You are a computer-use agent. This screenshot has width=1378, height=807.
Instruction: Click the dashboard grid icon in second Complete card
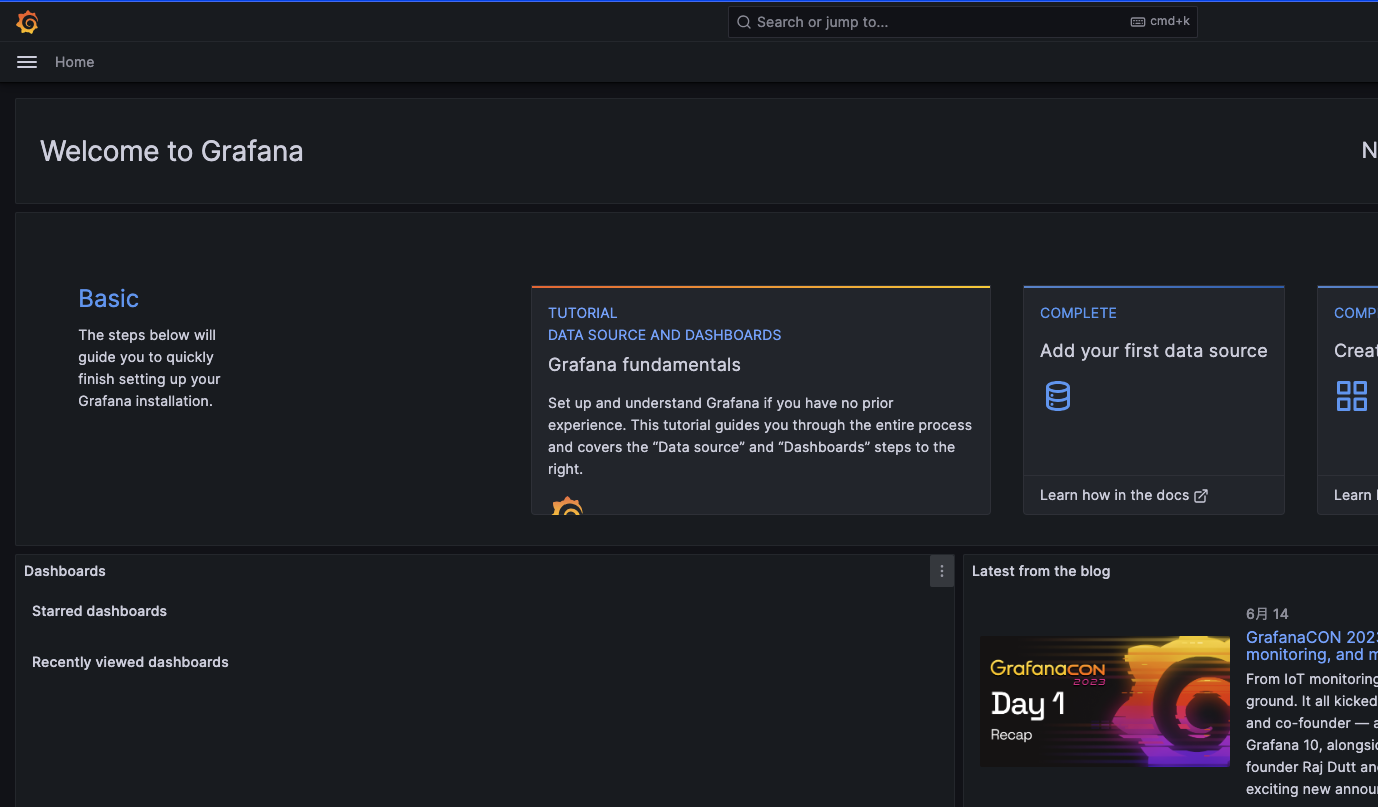coord(1352,396)
